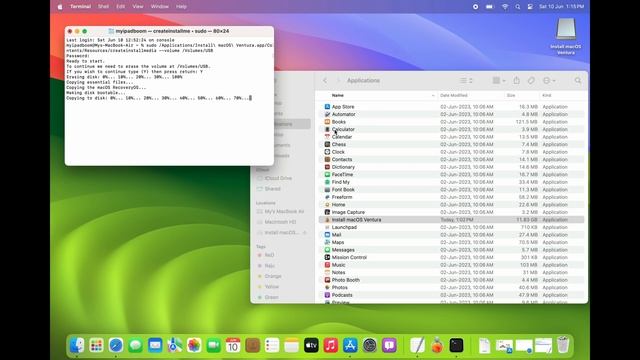Open Feedback Assistant purple icon in Dock

[x=389, y=345]
